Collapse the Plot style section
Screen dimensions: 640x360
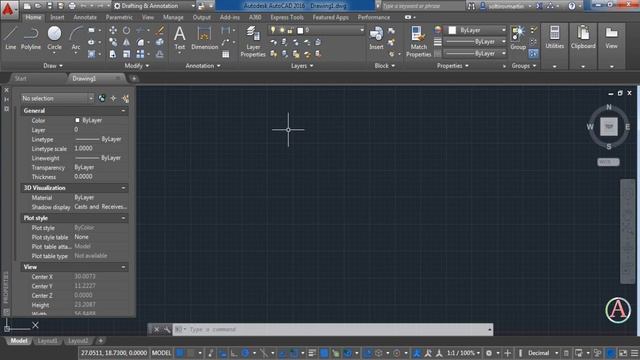point(123,218)
